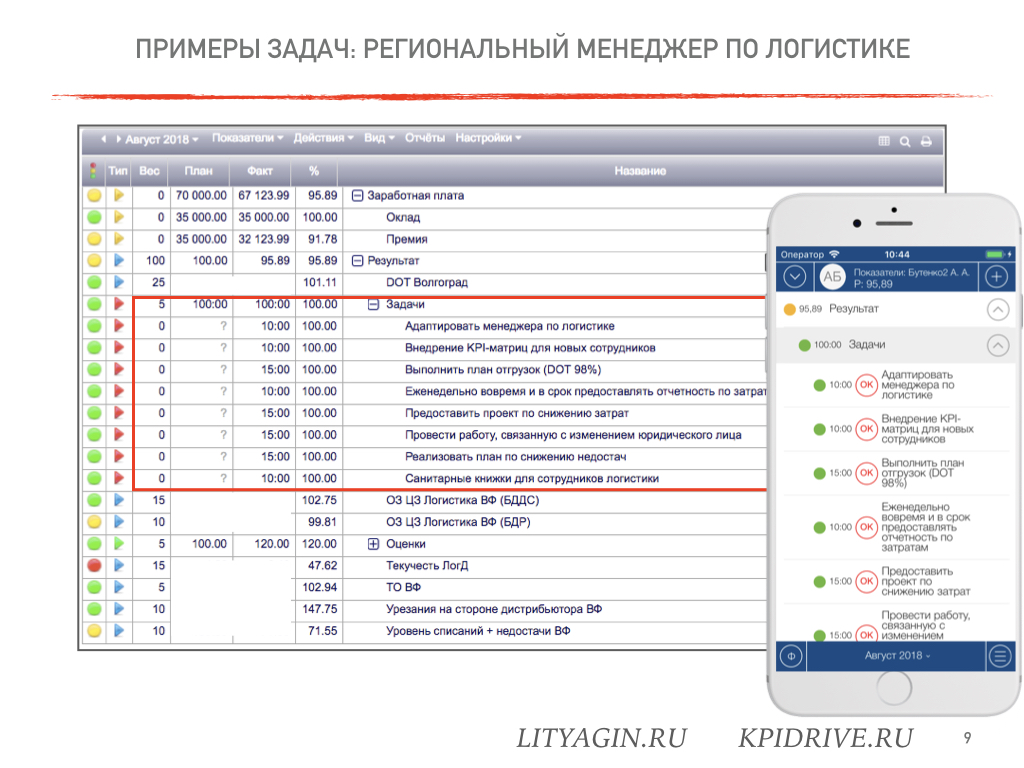Tap the hamburger menu icon in phone footer
Viewport: 1024px width, 768px height.
(1000, 656)
